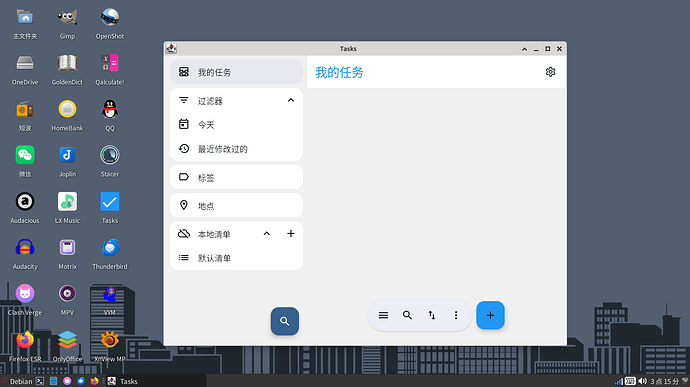
Task: Open the sort arrows option
Action: tap(432, 315)
